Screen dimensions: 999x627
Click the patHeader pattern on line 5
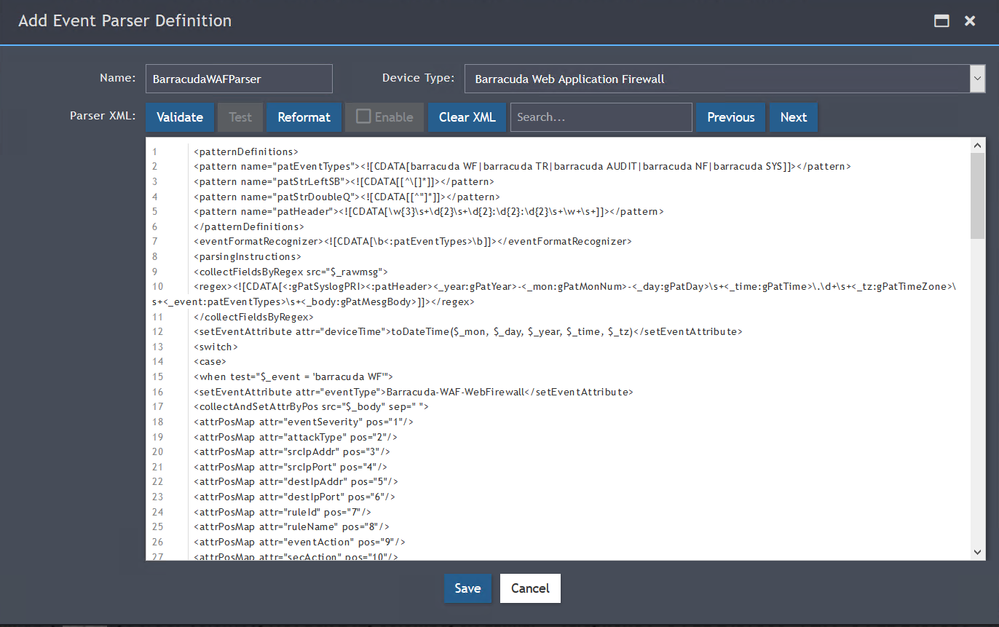click(428, 212)
